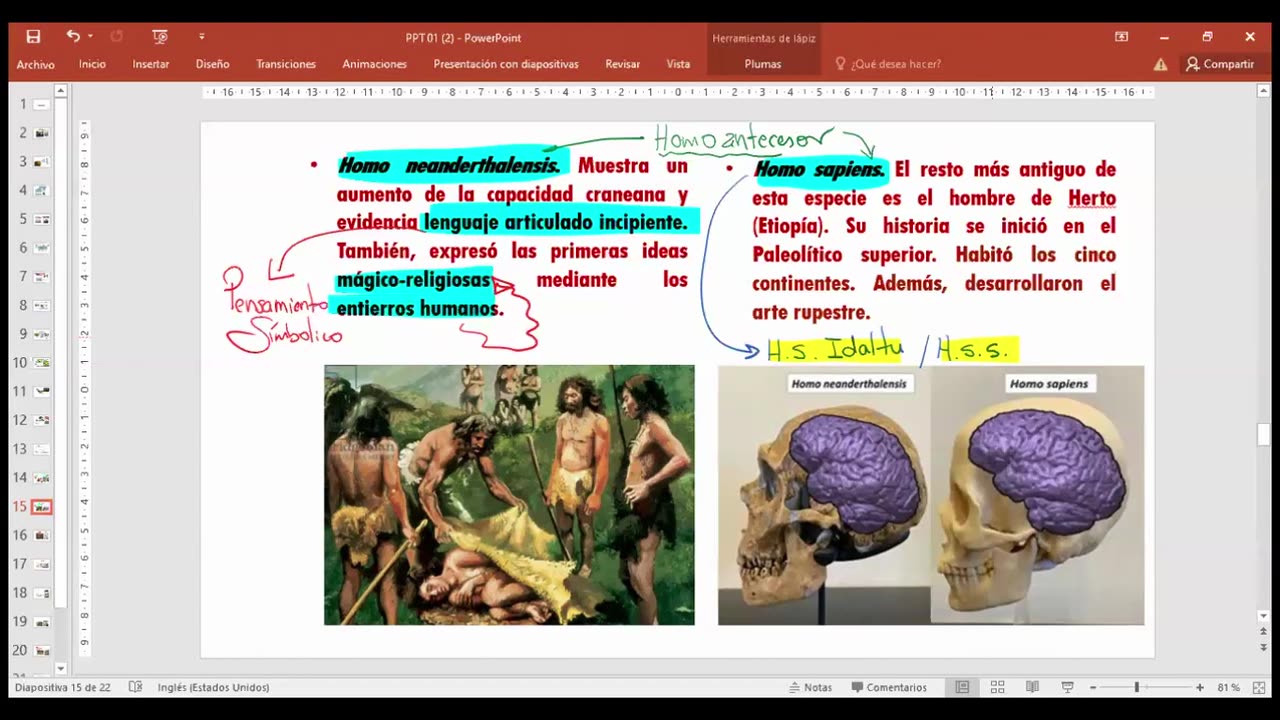The image size is (1280, 720).
Task: Select slide 6 thumbnail
Action: point(41,248)
